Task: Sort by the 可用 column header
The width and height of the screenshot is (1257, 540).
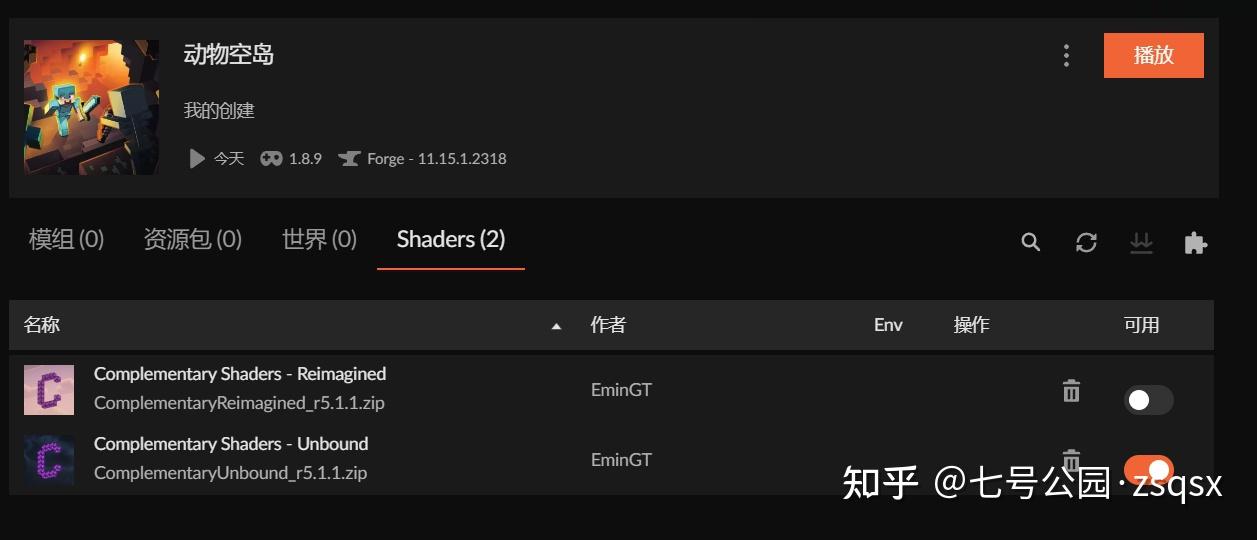Action: 1141,325
